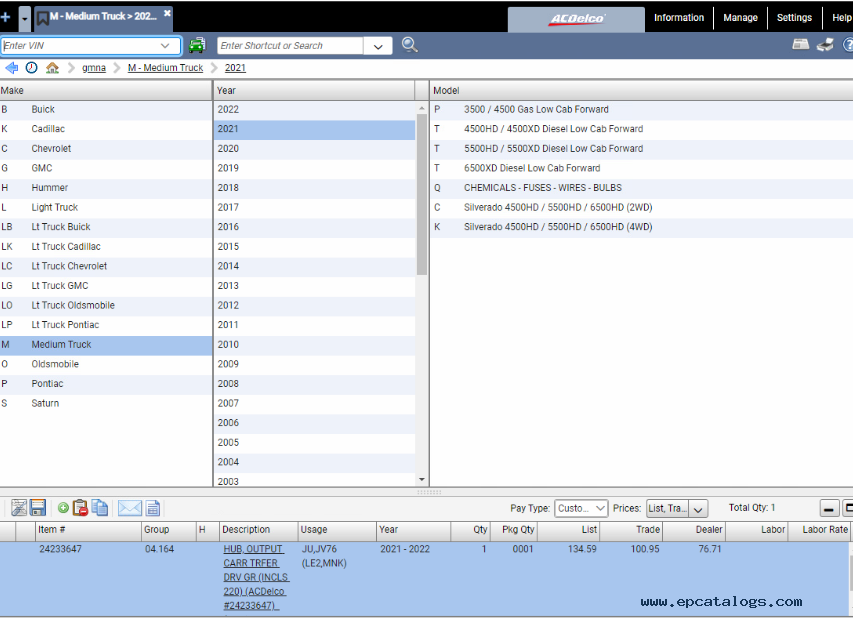Select the M - Medium Truck tab
853x618 pixels.
tap(103, 17)
